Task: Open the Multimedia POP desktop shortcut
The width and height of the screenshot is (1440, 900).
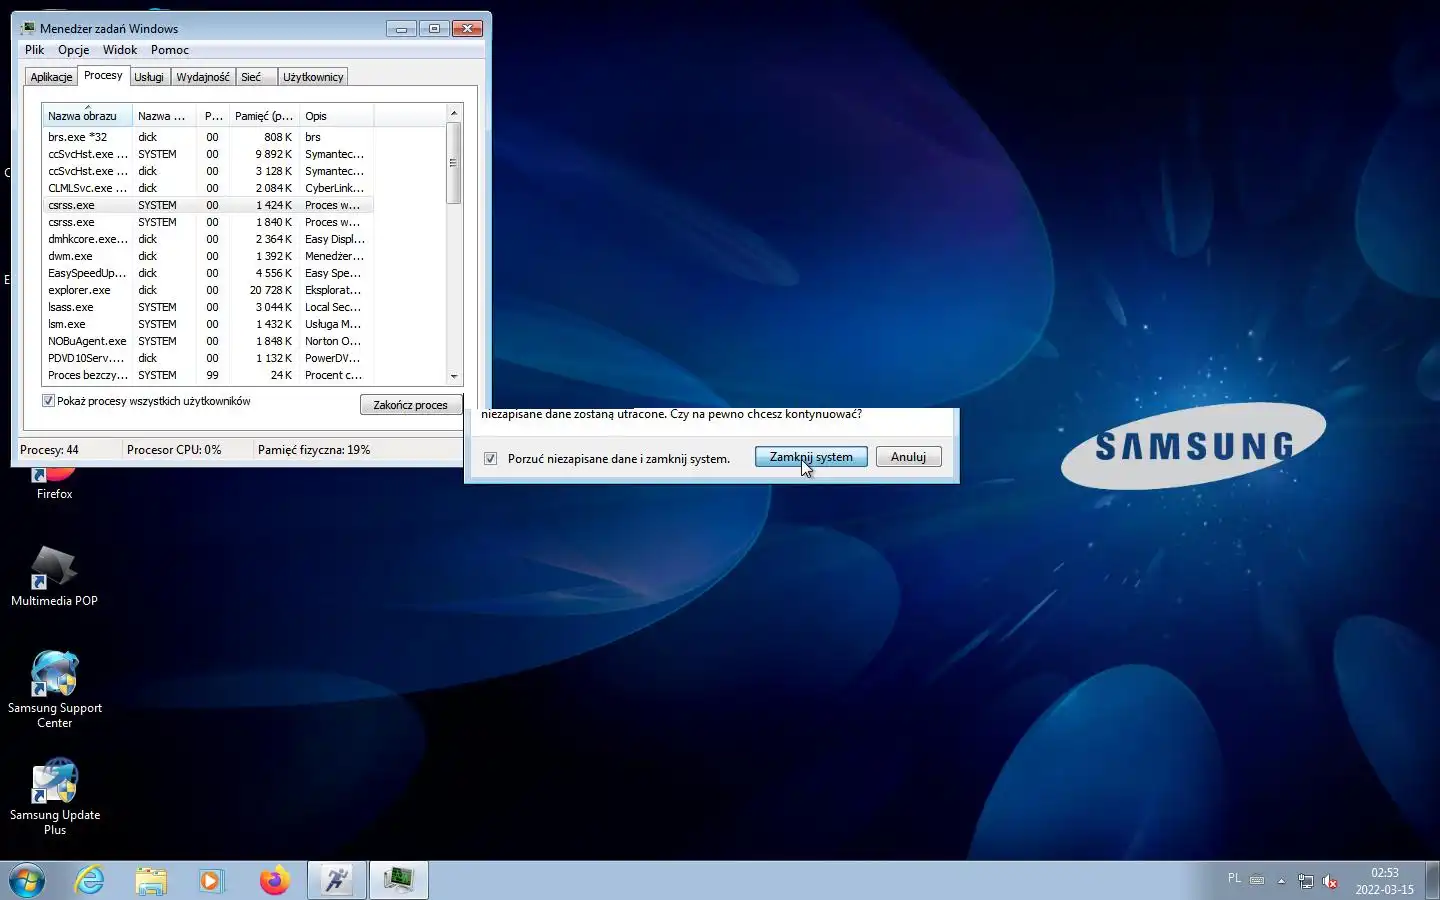Action: (x=54, y=576)
